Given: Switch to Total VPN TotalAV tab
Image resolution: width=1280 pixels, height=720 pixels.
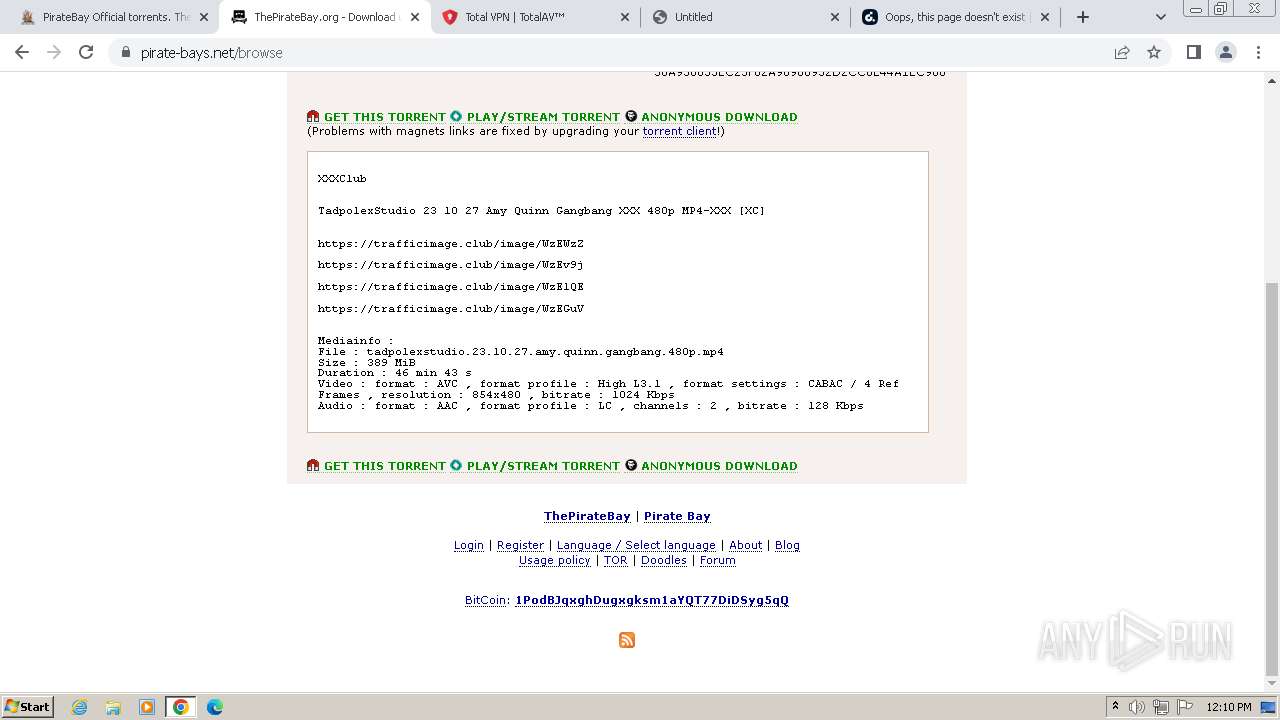Looking at the screenshot, I should coord(536,17).
